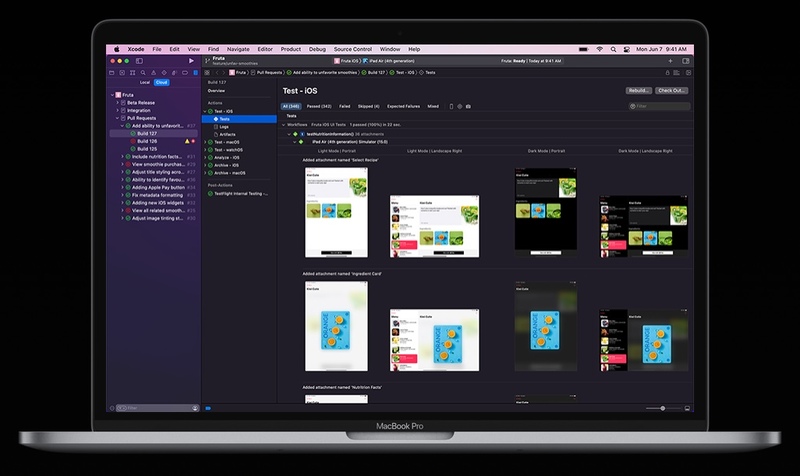Open the Issue navigator warning icon

pyautogui.click(x=154, y=73)
